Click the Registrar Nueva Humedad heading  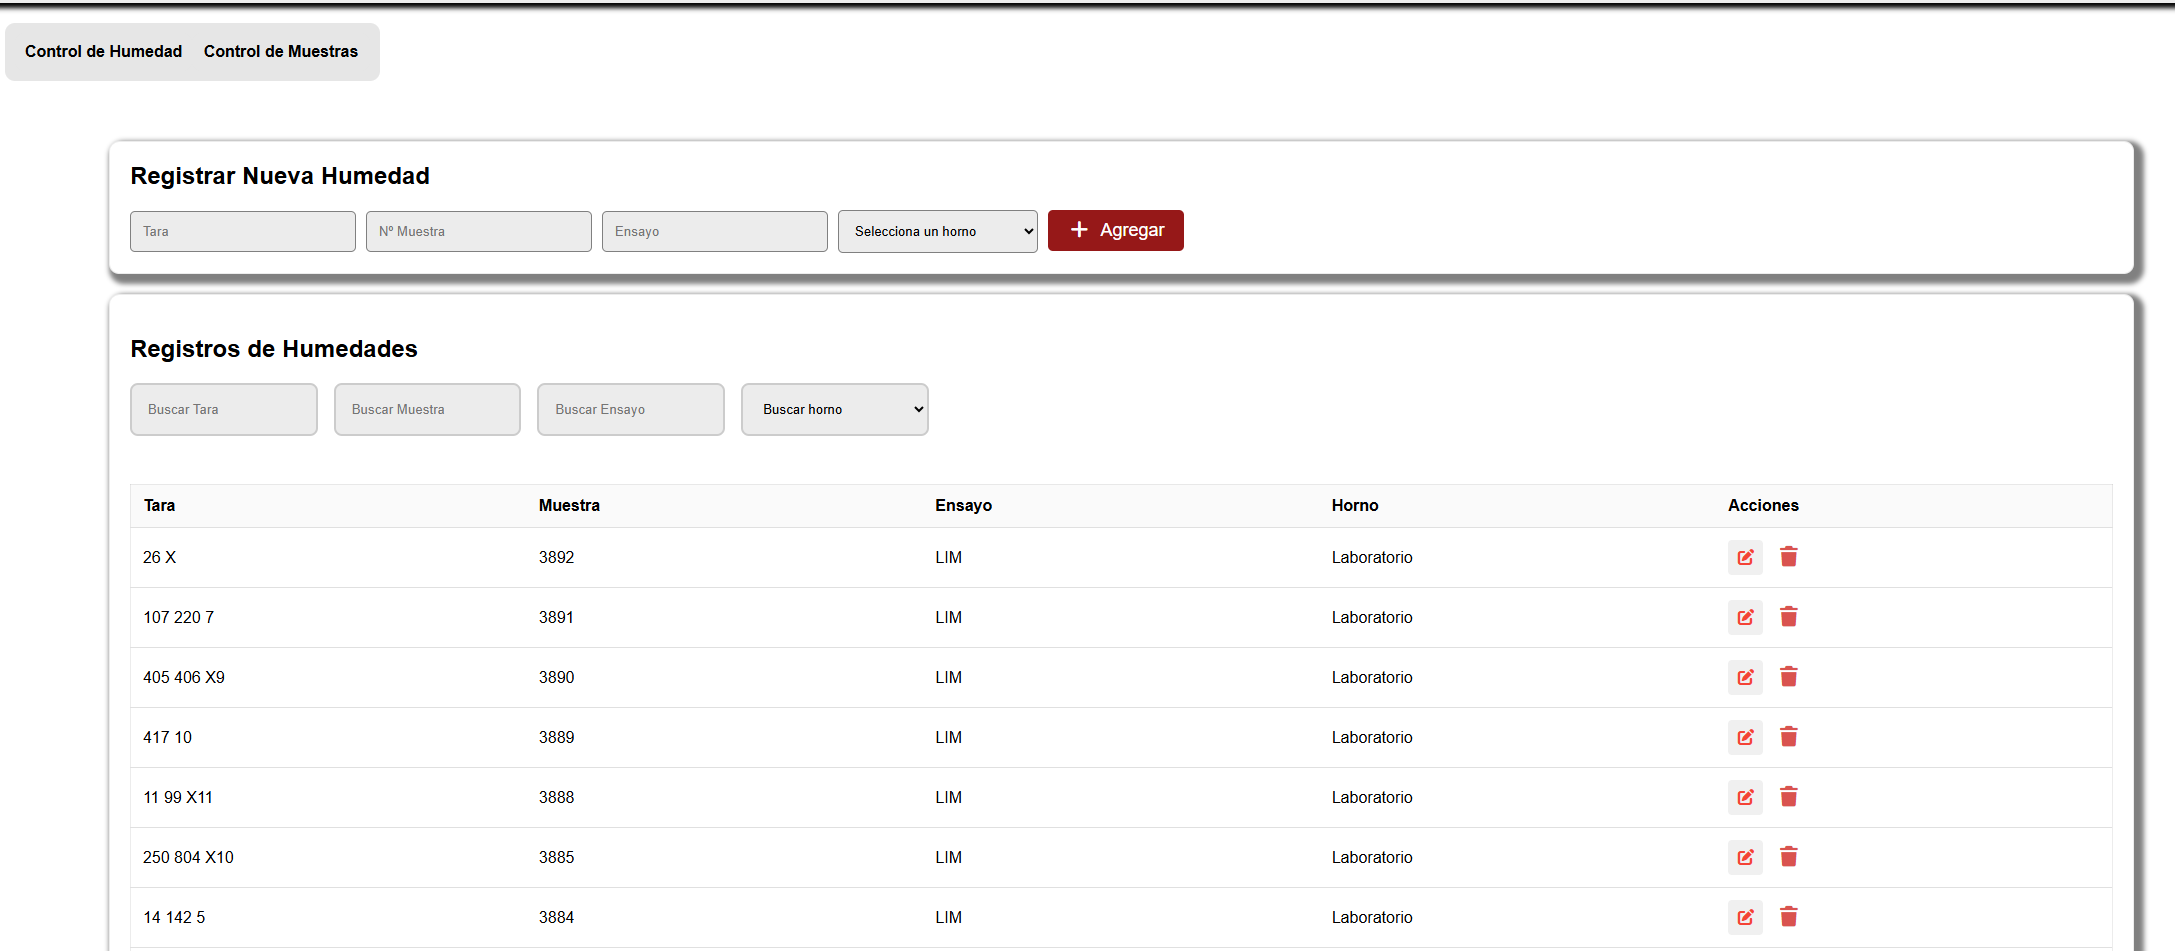[279, 176]
